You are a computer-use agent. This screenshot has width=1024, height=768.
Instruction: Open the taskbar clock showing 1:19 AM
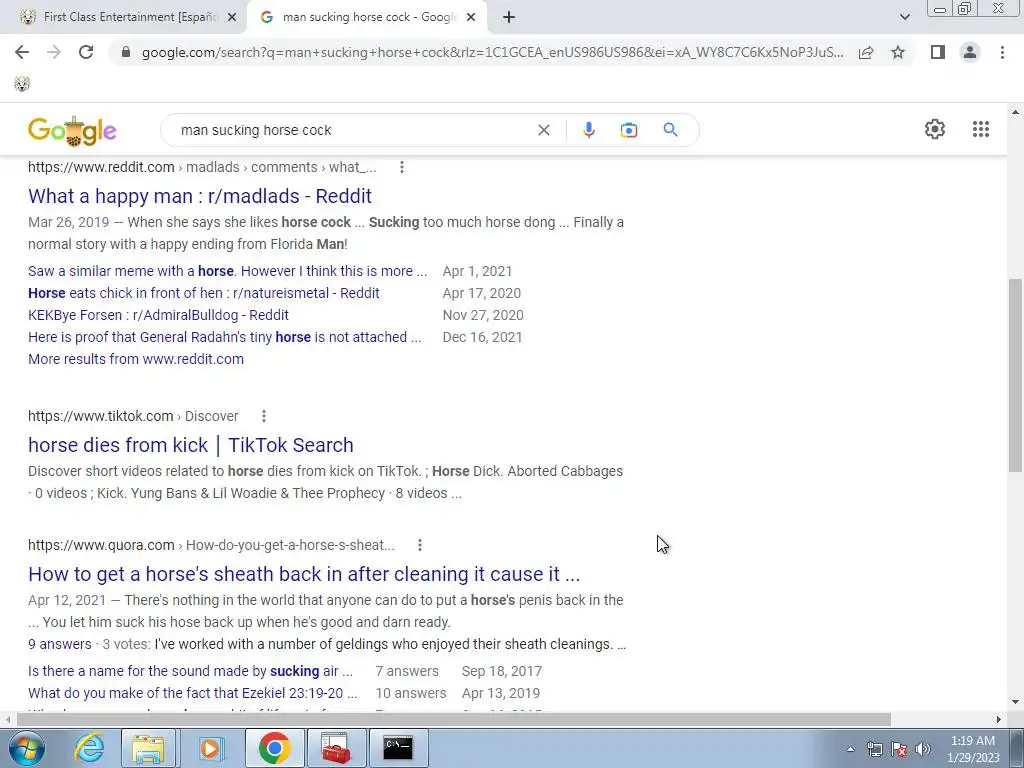coord(974,749)
